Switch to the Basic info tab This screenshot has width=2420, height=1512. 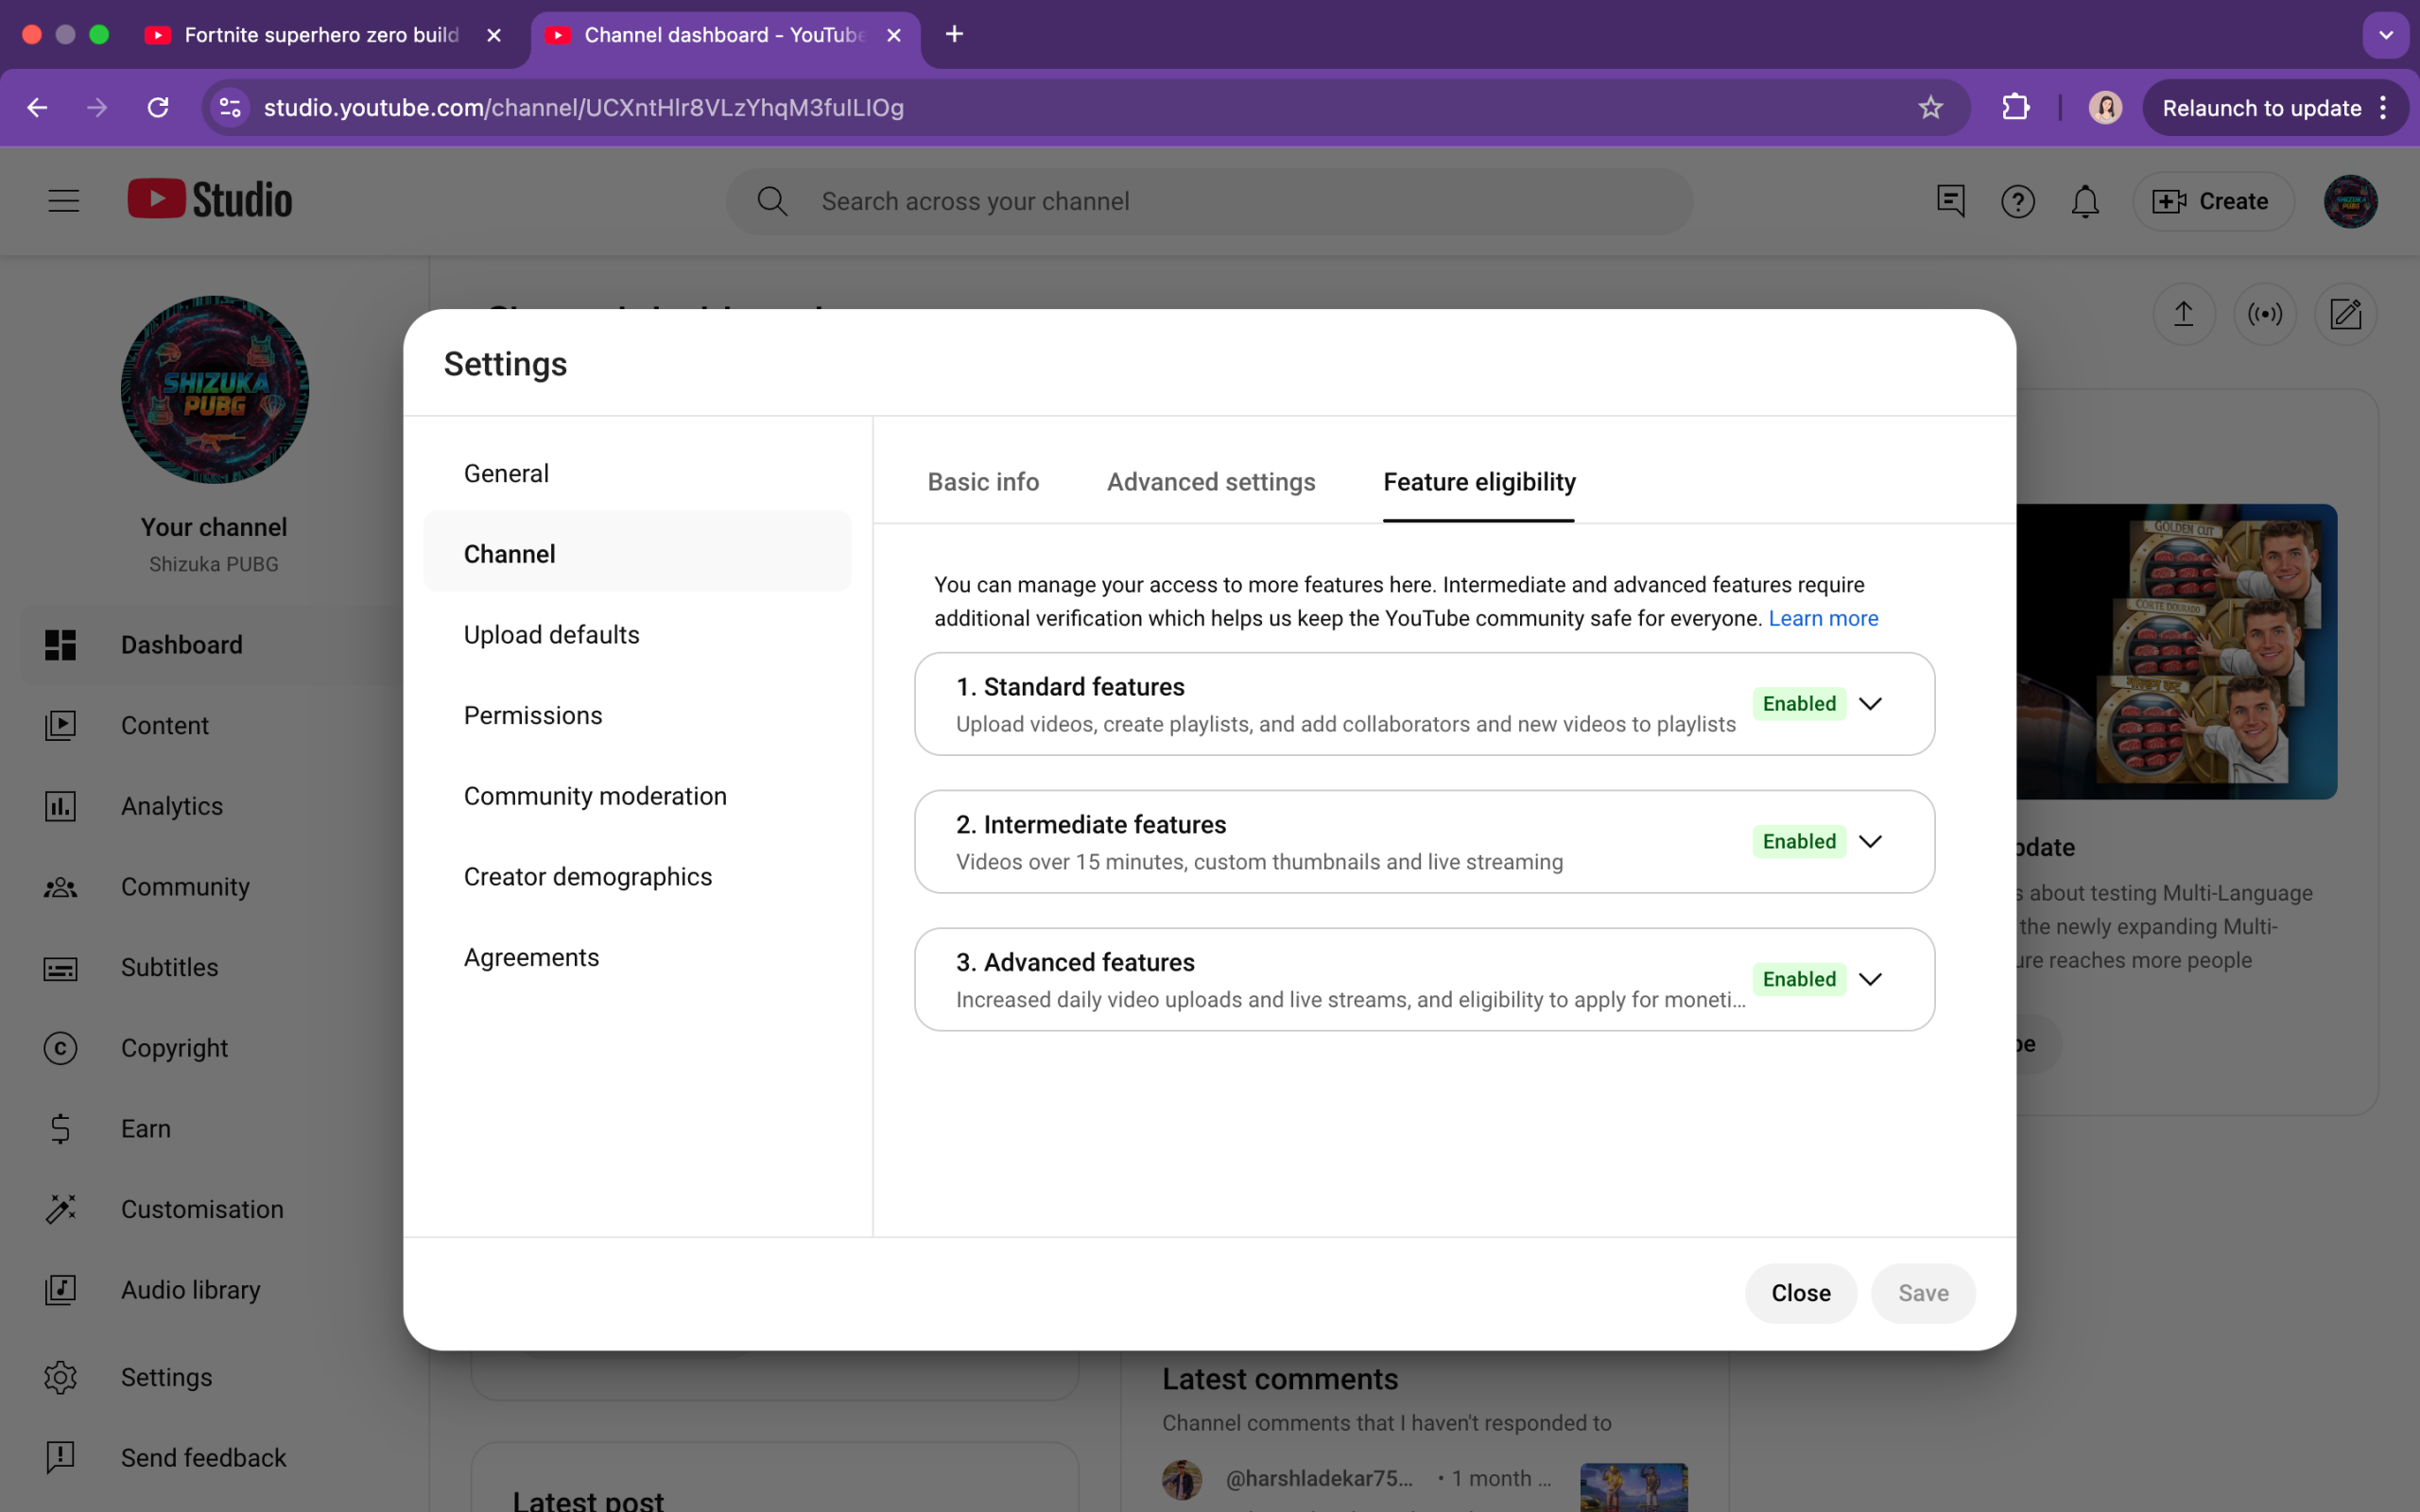point(983,482)
